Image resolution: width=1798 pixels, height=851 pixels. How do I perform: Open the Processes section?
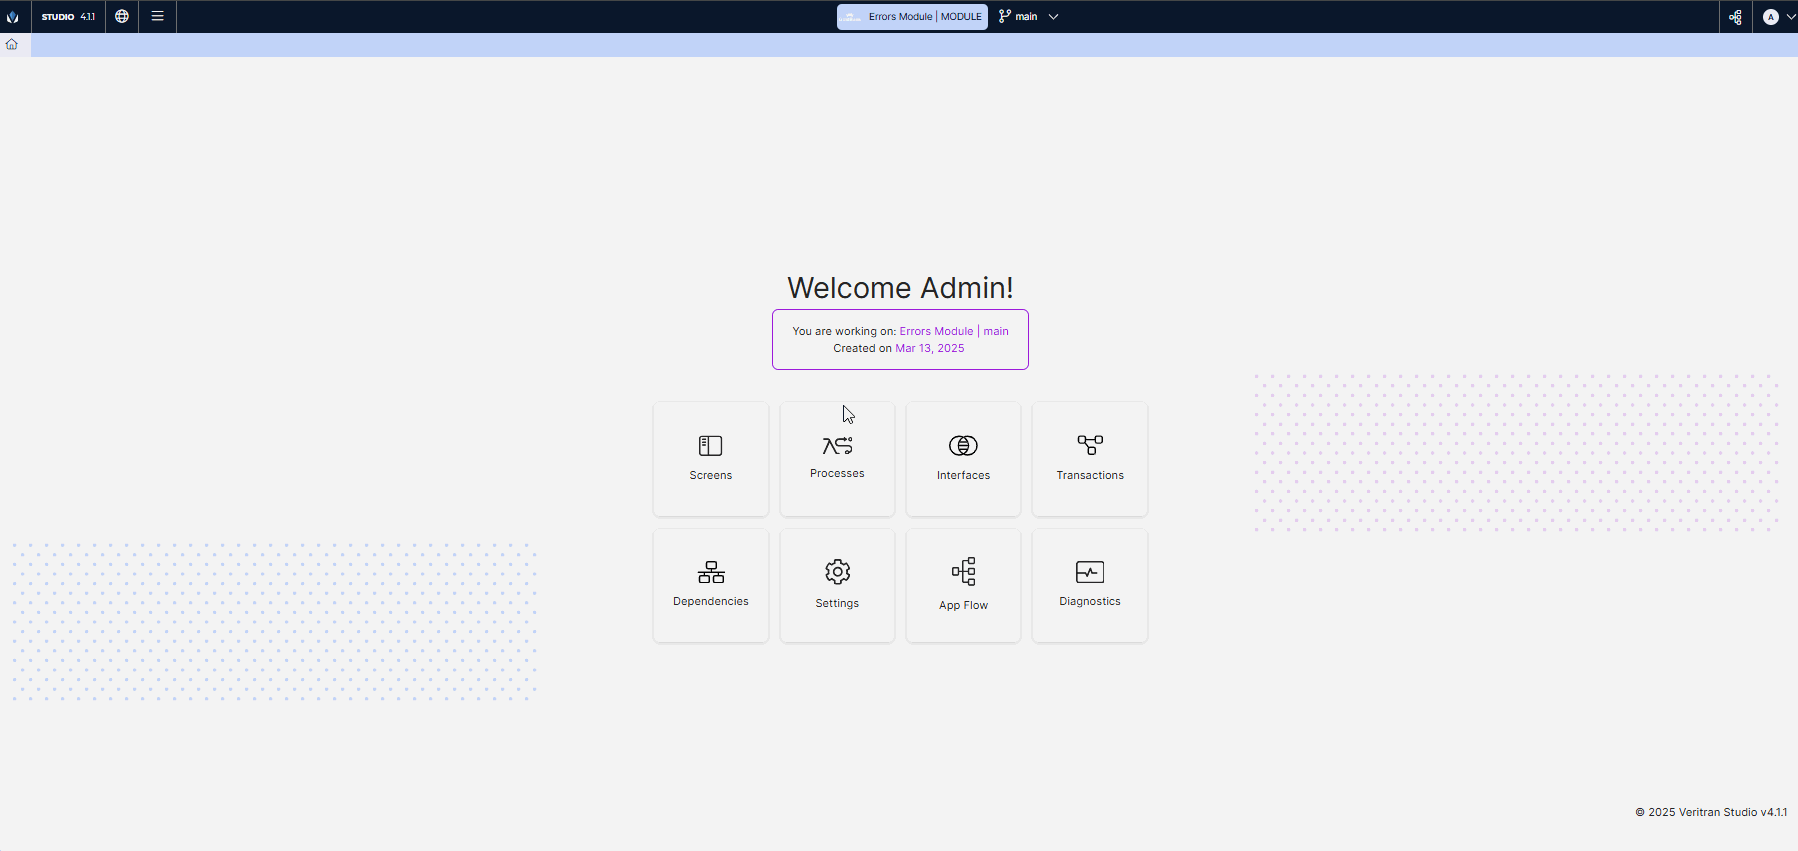pos(837,458)
